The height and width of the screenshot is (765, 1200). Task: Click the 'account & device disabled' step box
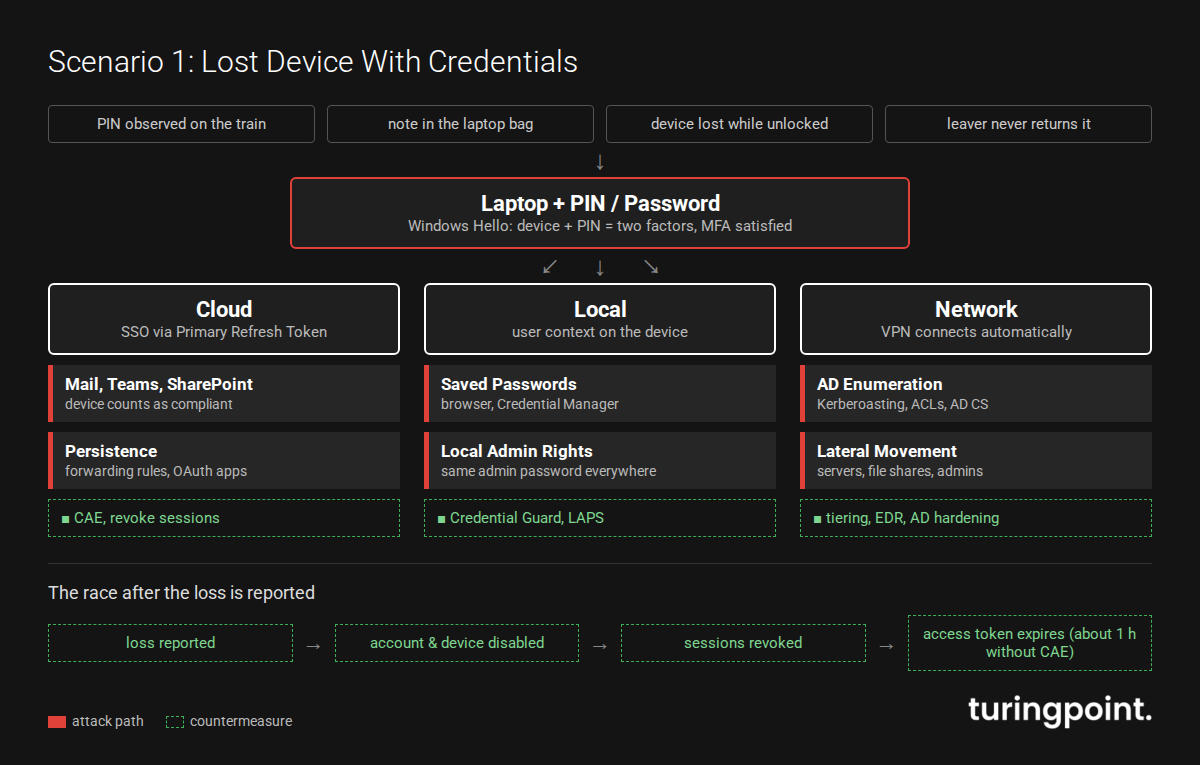457,643
